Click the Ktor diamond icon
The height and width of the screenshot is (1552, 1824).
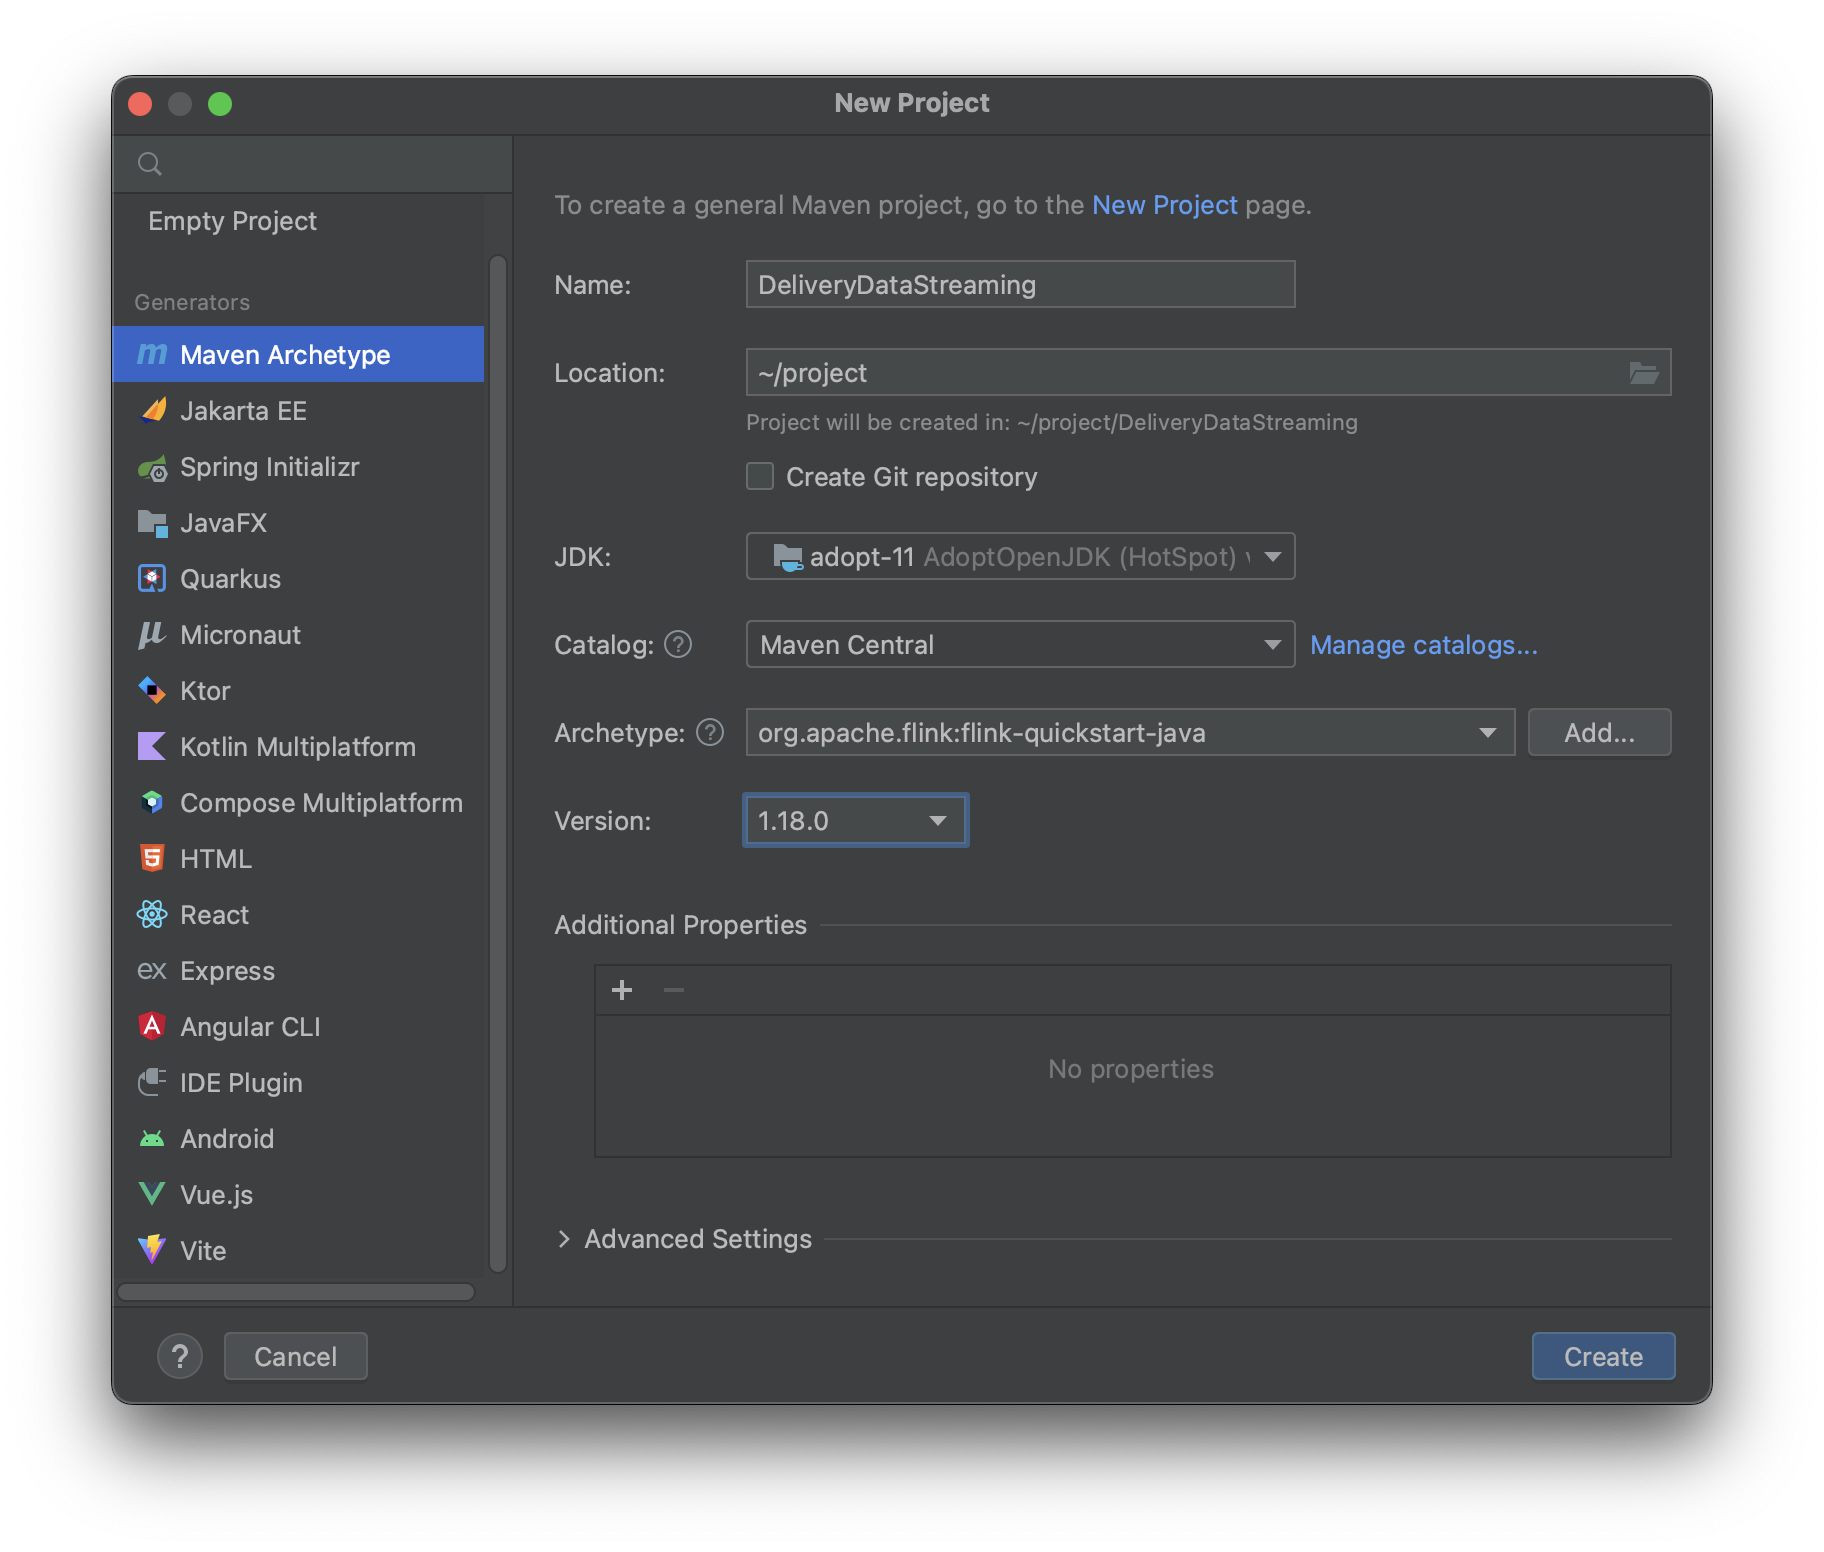tap(152, 690)
